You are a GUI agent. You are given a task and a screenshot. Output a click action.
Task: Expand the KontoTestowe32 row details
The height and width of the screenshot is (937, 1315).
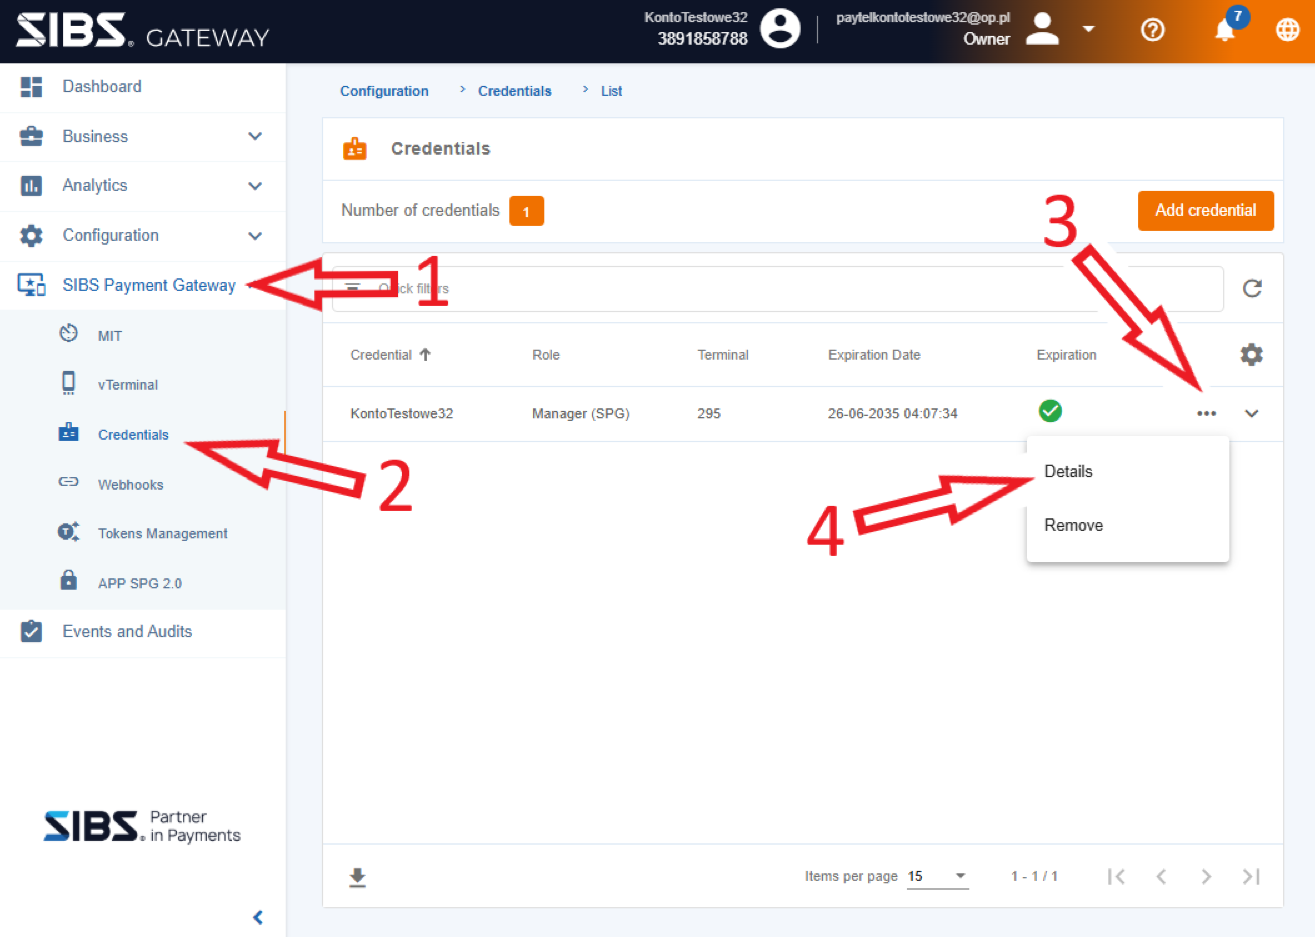point(1251,413)
